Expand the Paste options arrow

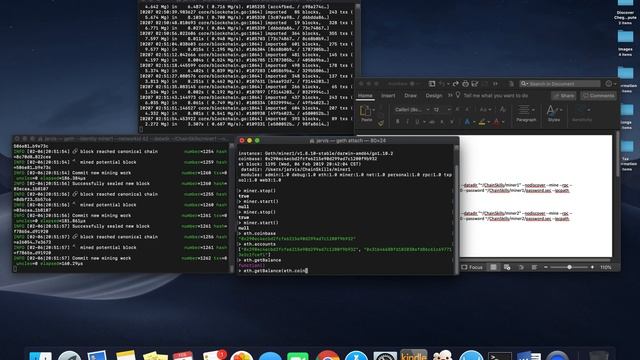pyautogui.click(x=373, y=109)
